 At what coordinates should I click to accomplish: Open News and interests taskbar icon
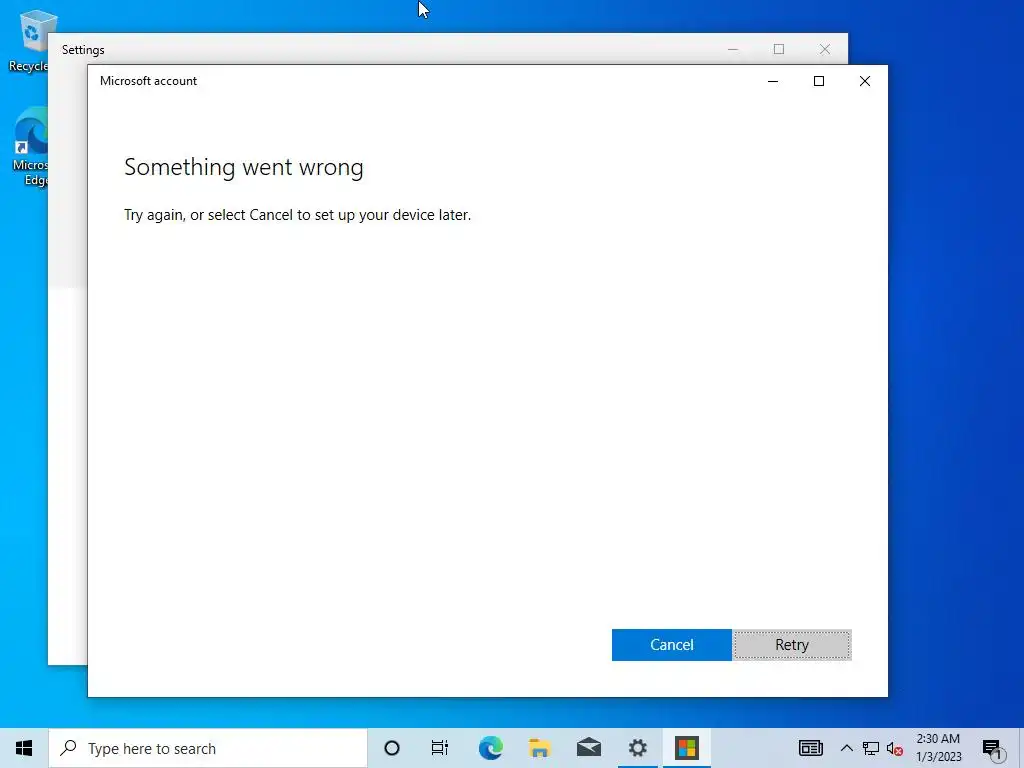coord(810,748)
